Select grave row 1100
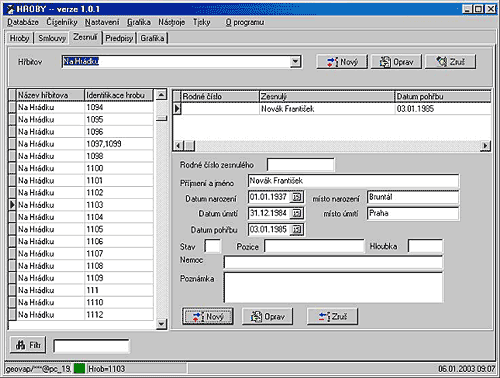The image size is (500, 378). tap(81, 168)
